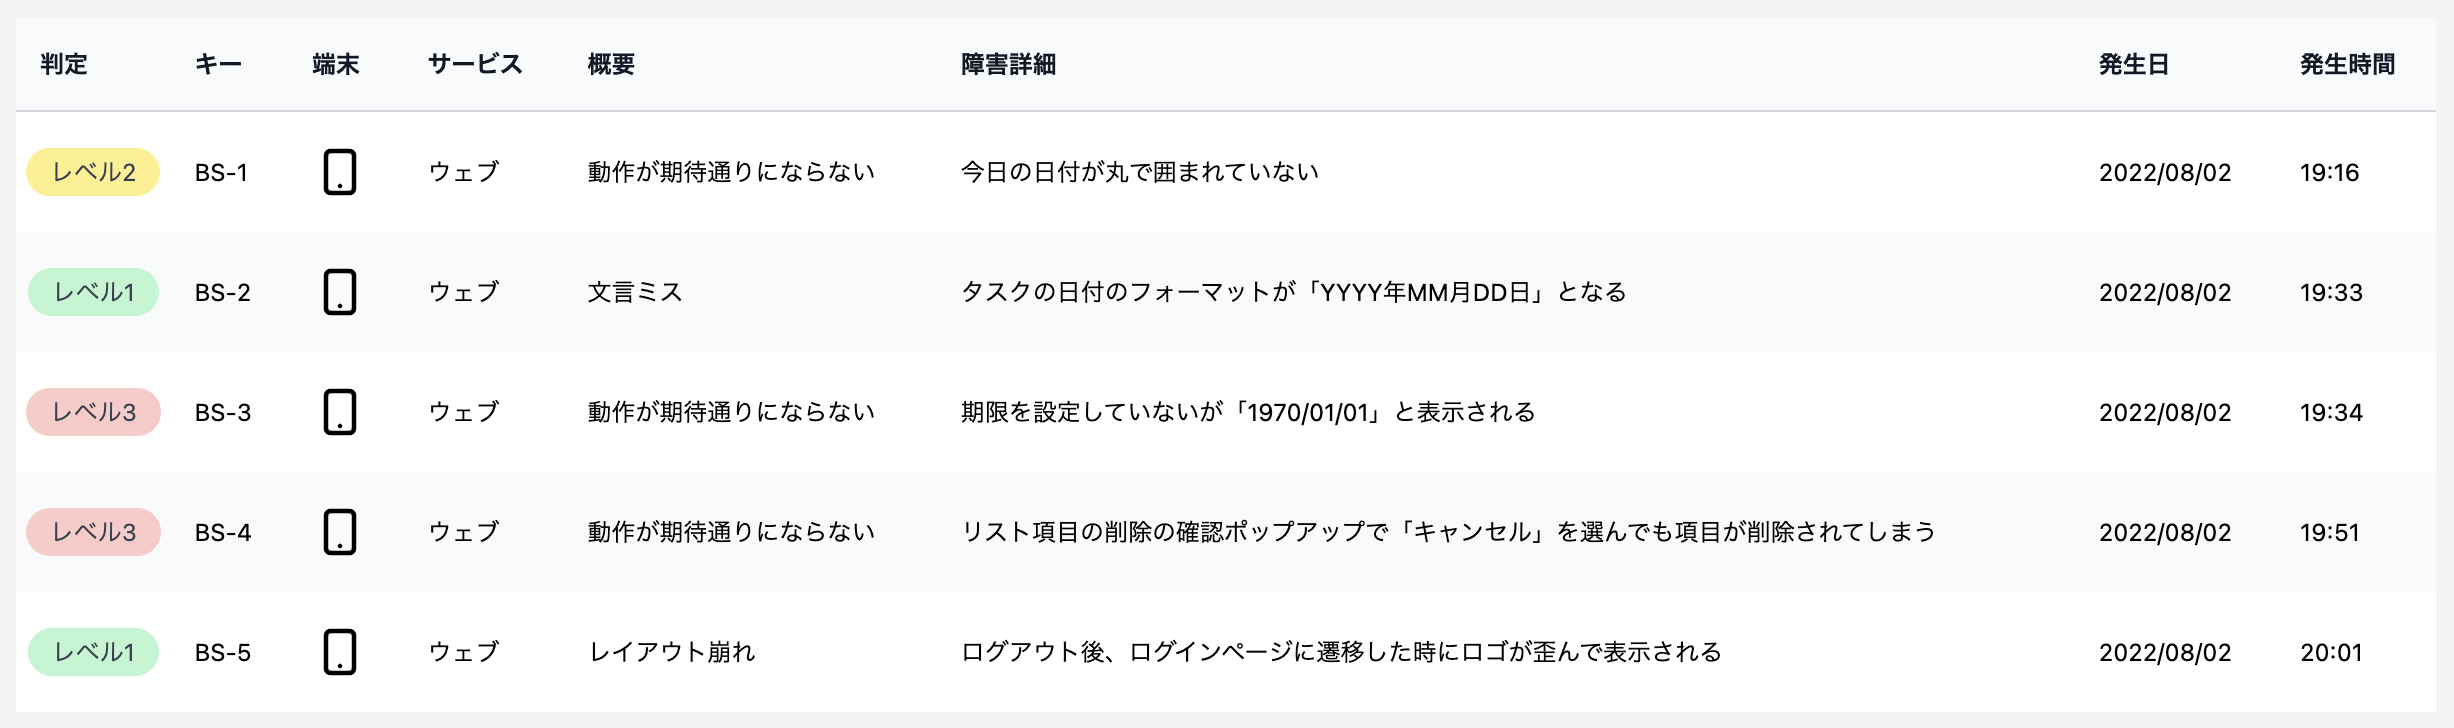This screenshot has height=728, width=2454.
Task: Click the smartphone icon in row BS-5
Action: [x=340, y=652]
